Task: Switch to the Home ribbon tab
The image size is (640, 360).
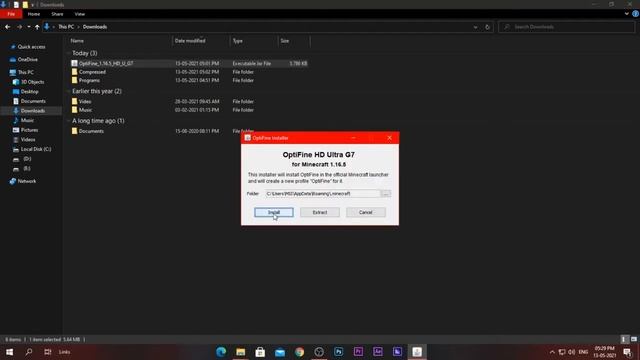Action: [x=34, y=14]
